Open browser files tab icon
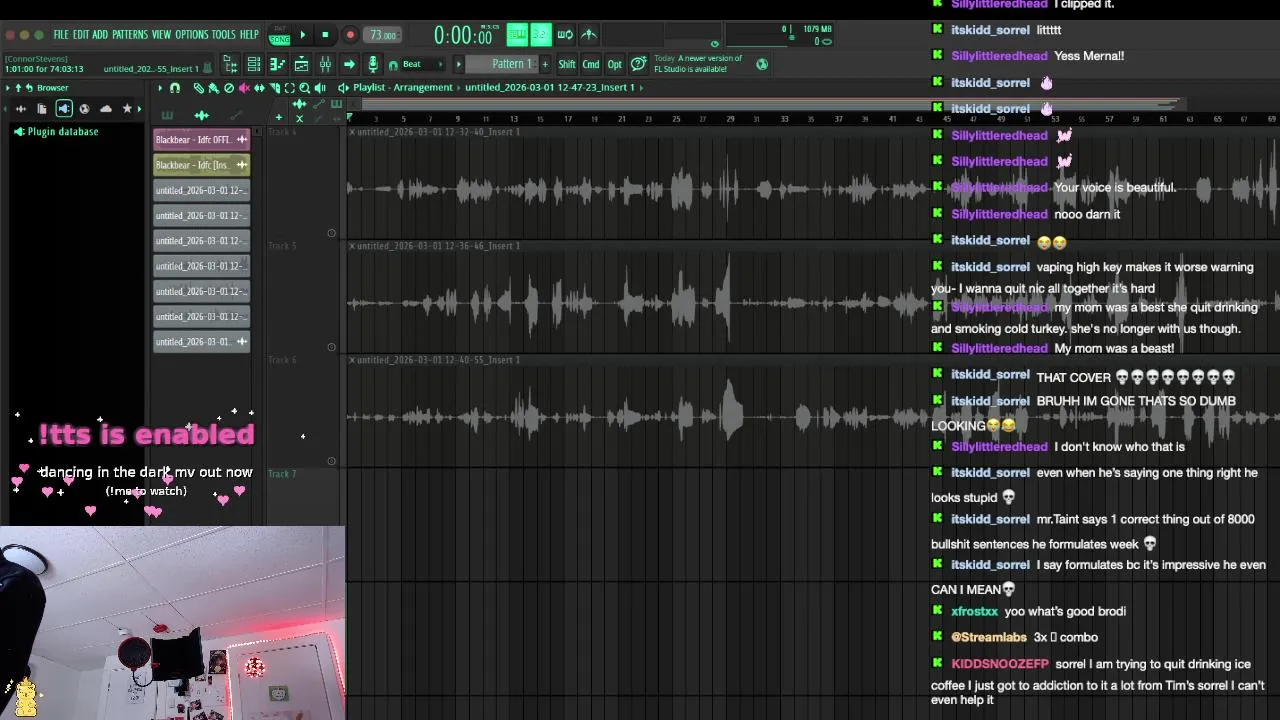This screenshot has width=1280, height=720. tap(41, 108)
